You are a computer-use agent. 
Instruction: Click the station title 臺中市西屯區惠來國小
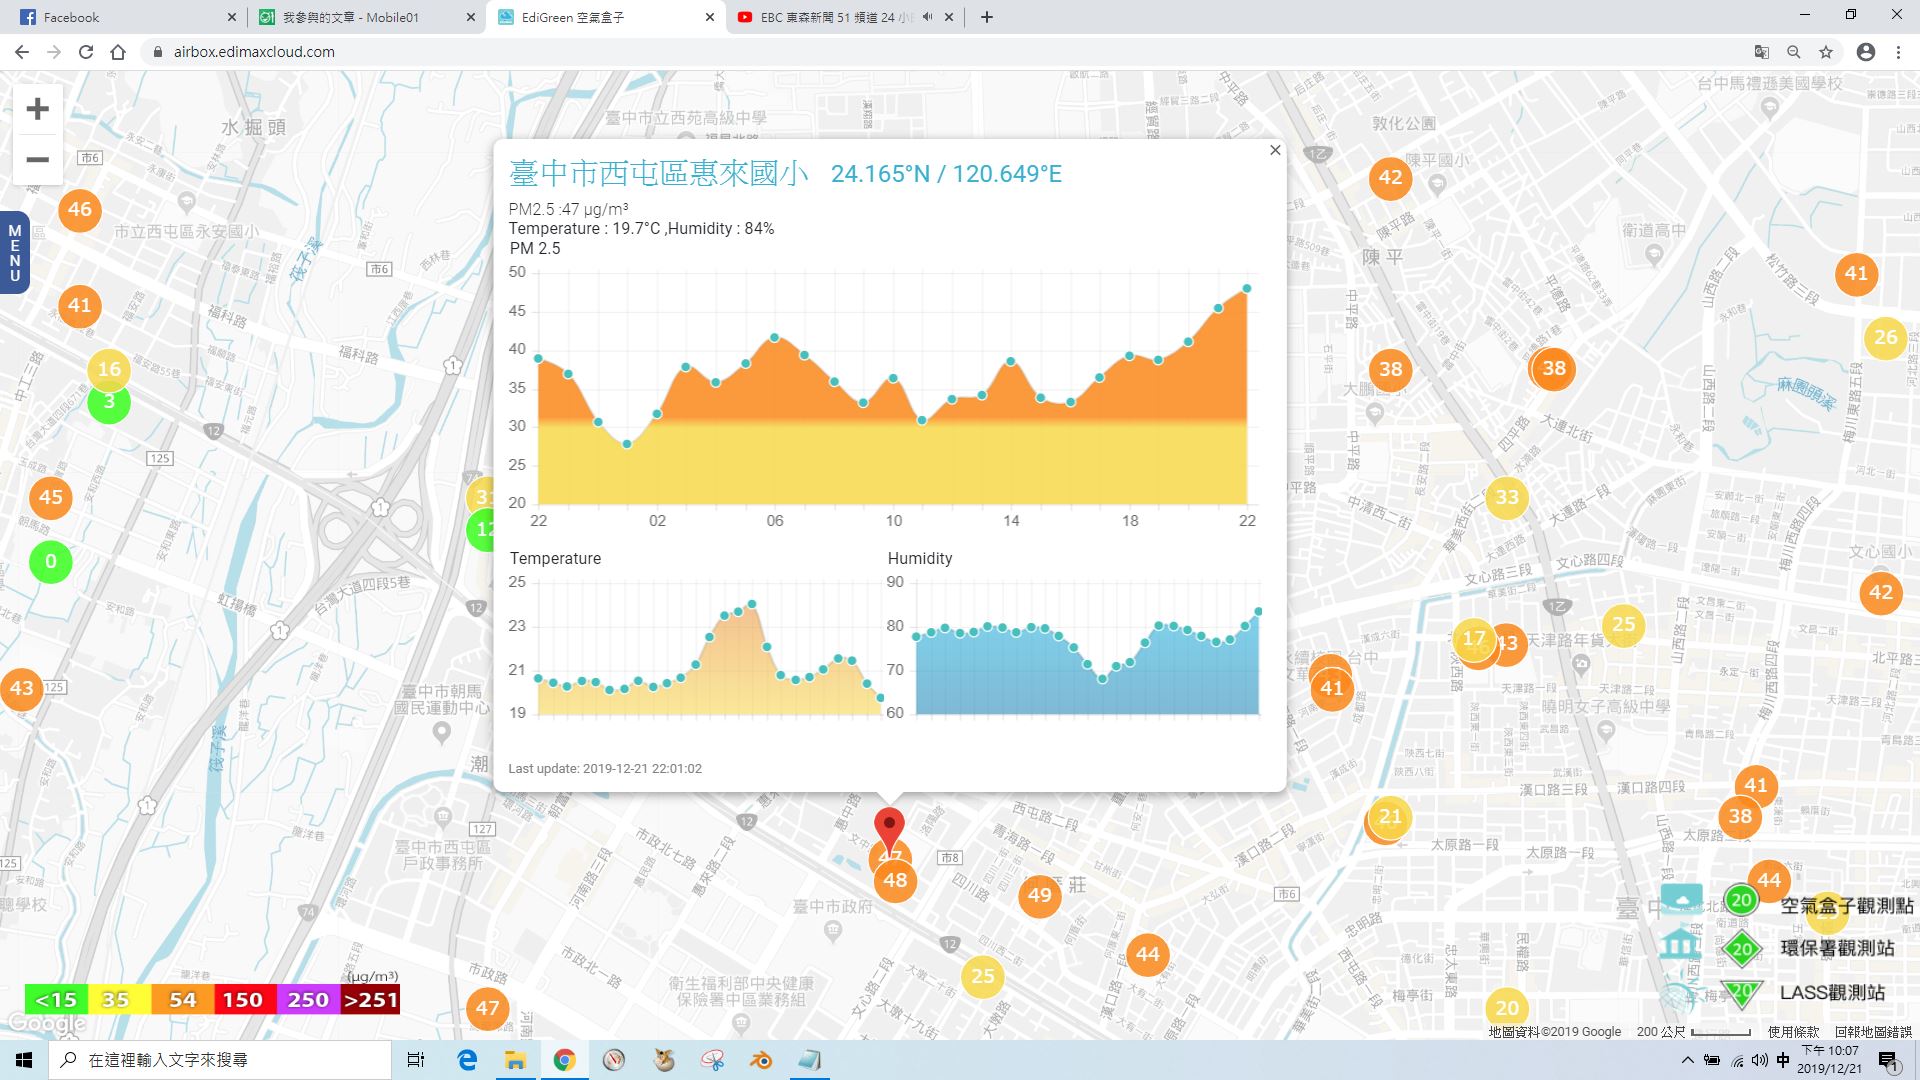coord(659,173)
